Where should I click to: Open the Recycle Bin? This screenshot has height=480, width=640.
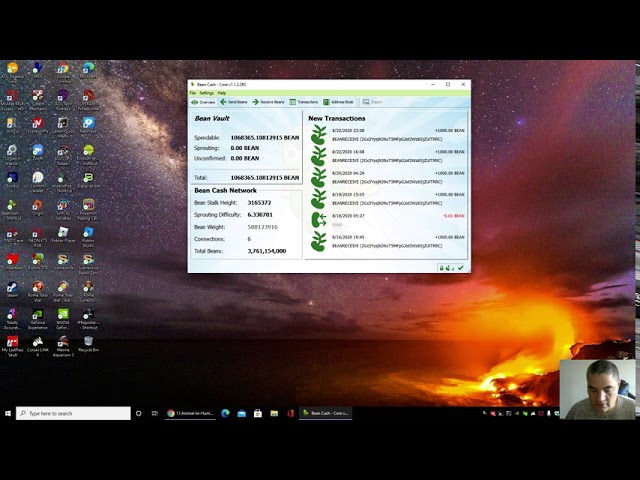[x=88, y=344]
